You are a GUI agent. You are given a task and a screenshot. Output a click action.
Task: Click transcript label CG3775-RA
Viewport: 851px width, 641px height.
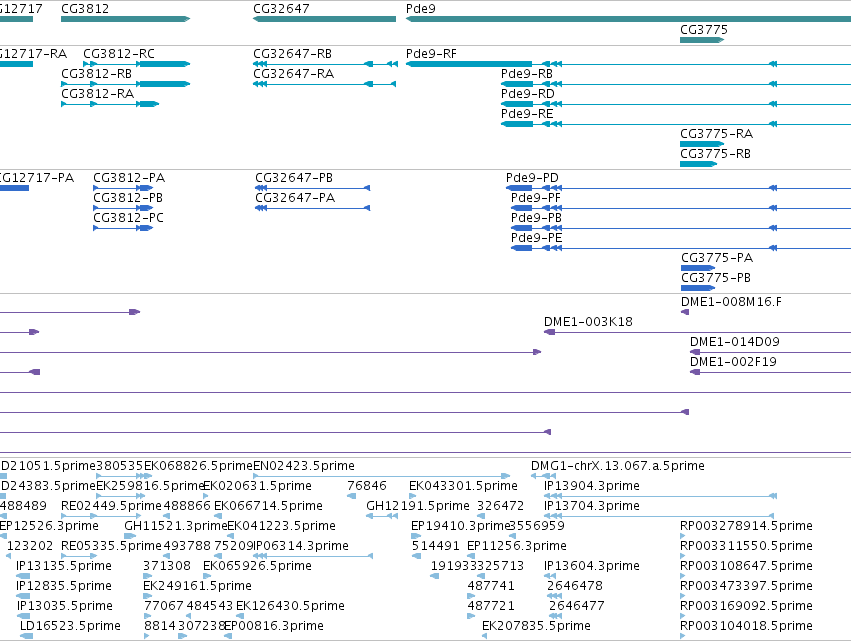716,134
